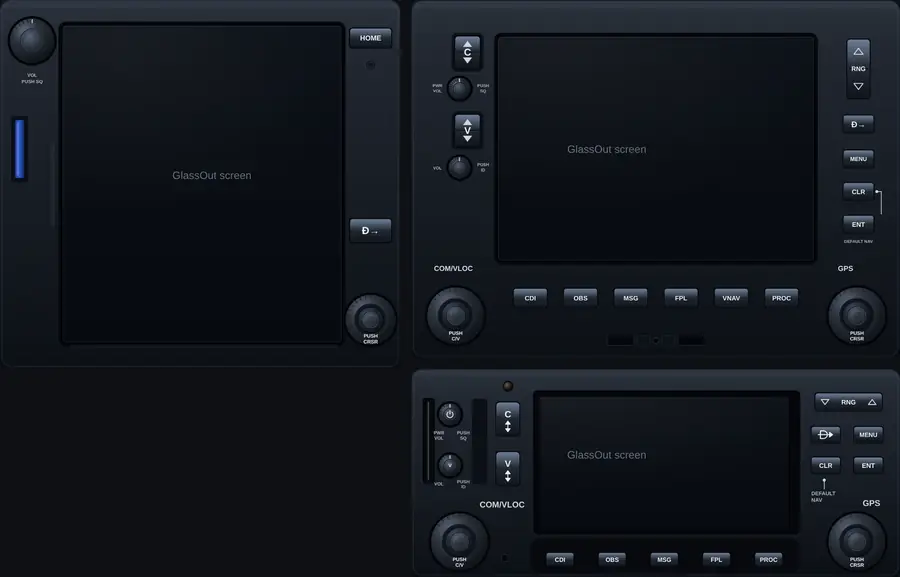900x577 pixels.
Task: Click the RNG up arrow on upper right unit
Action: click(x=858, y=52)
